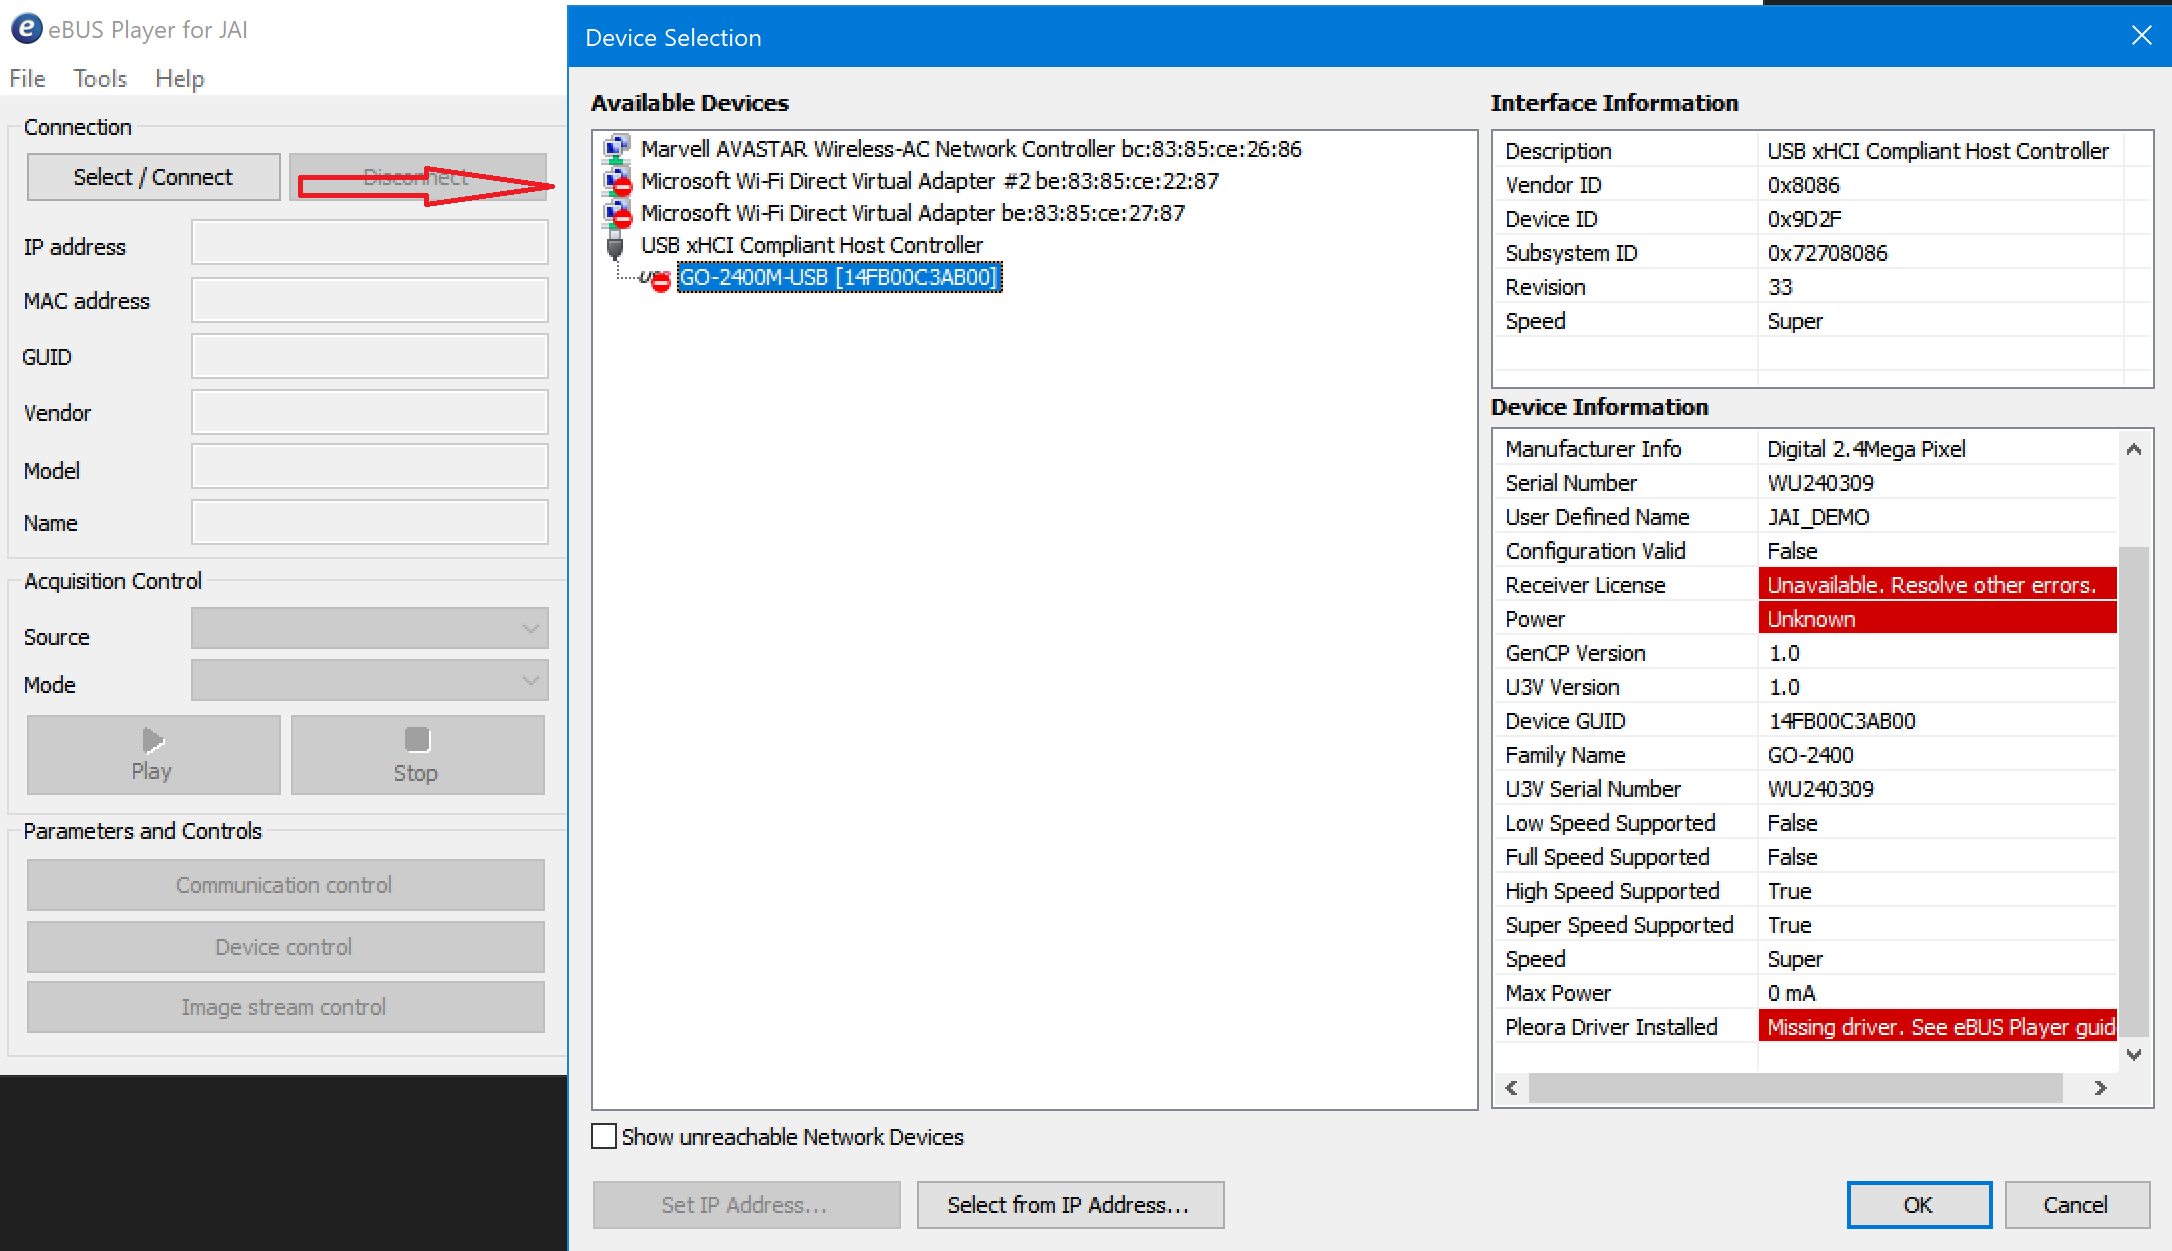Click the Configuration Valid False value
This screenshot has width=2172, height=1251.
pos(1792,551)
